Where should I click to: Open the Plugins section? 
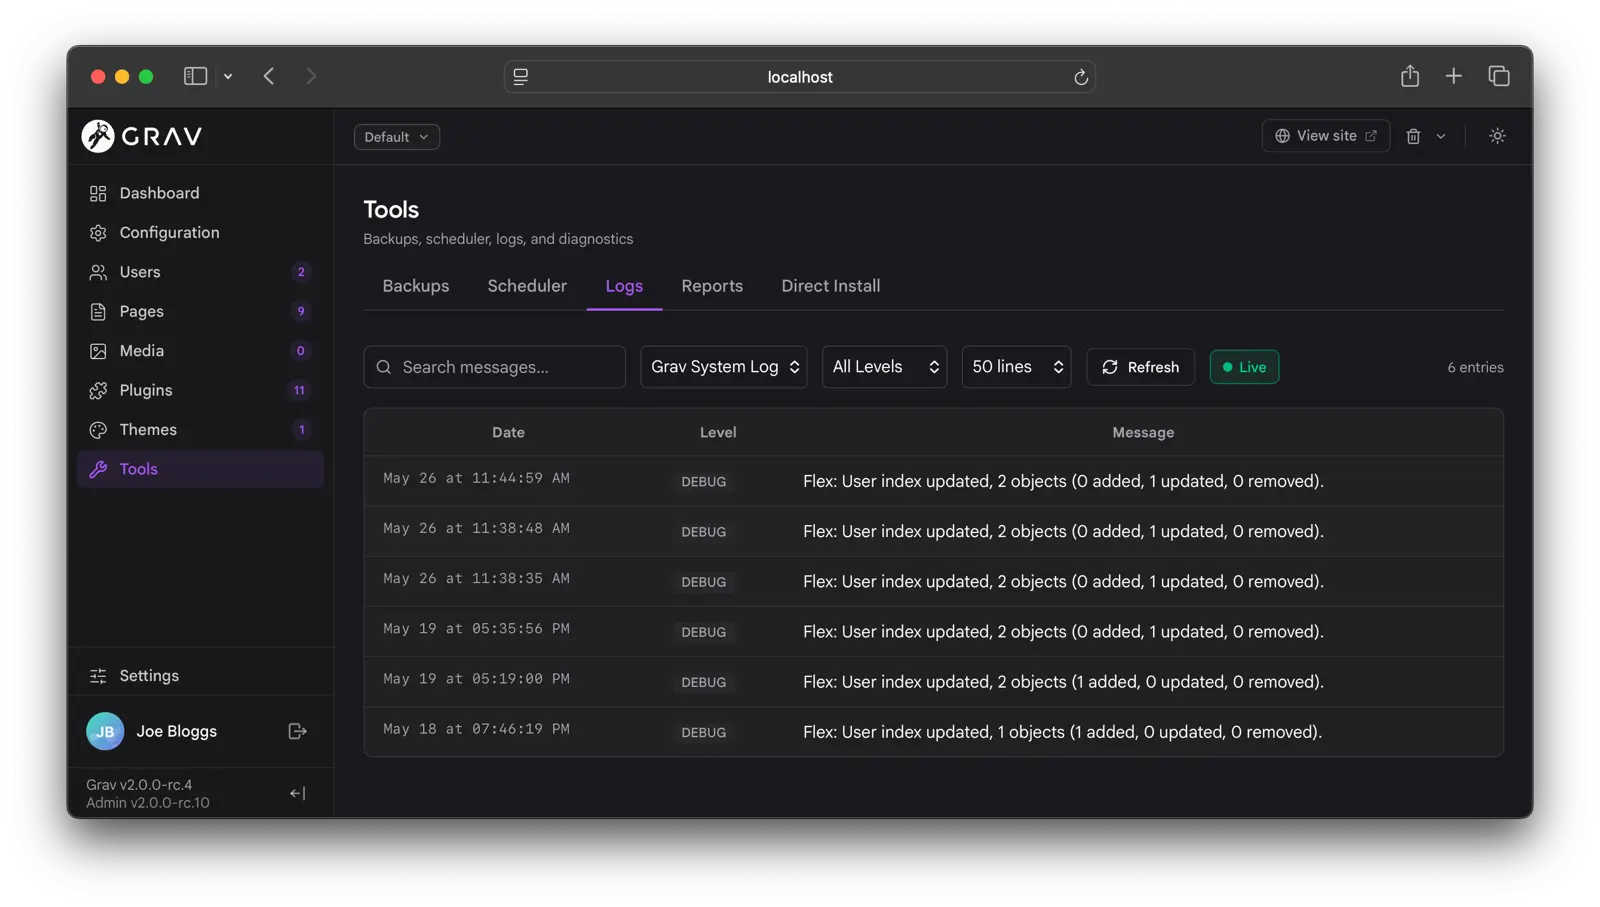pos(200,390)
